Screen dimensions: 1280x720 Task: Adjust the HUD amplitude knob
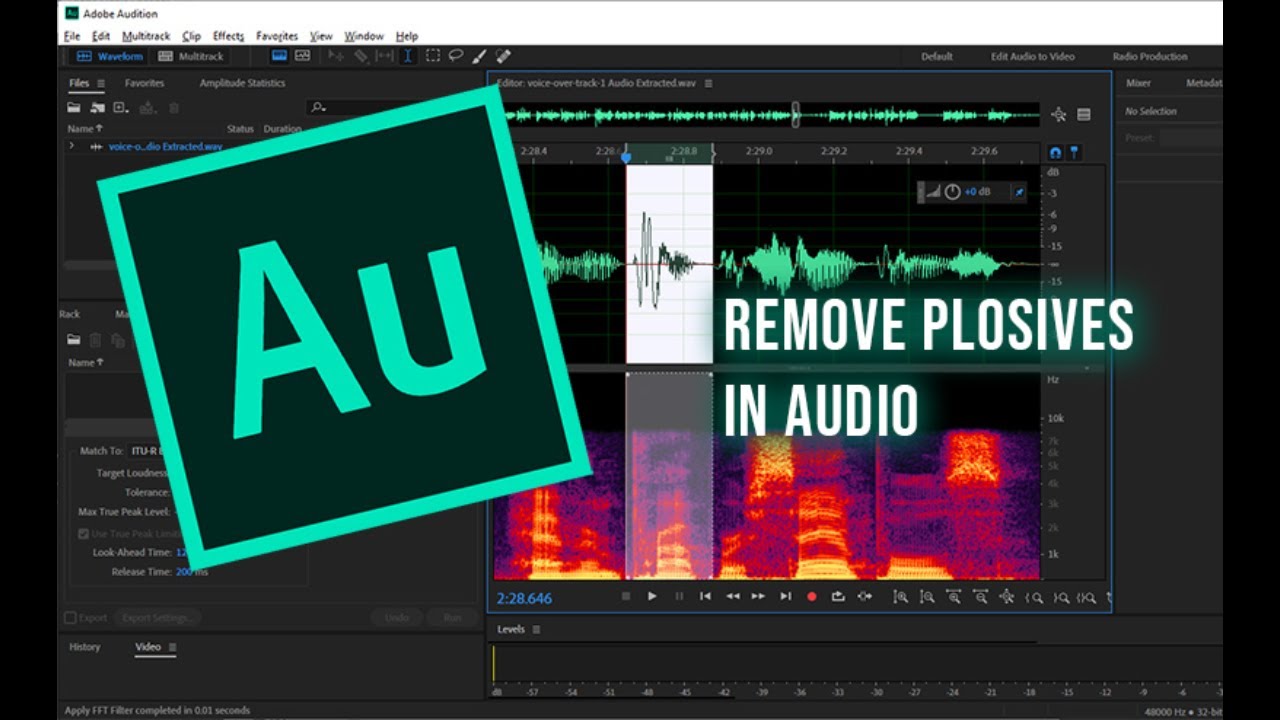[952, 191]
